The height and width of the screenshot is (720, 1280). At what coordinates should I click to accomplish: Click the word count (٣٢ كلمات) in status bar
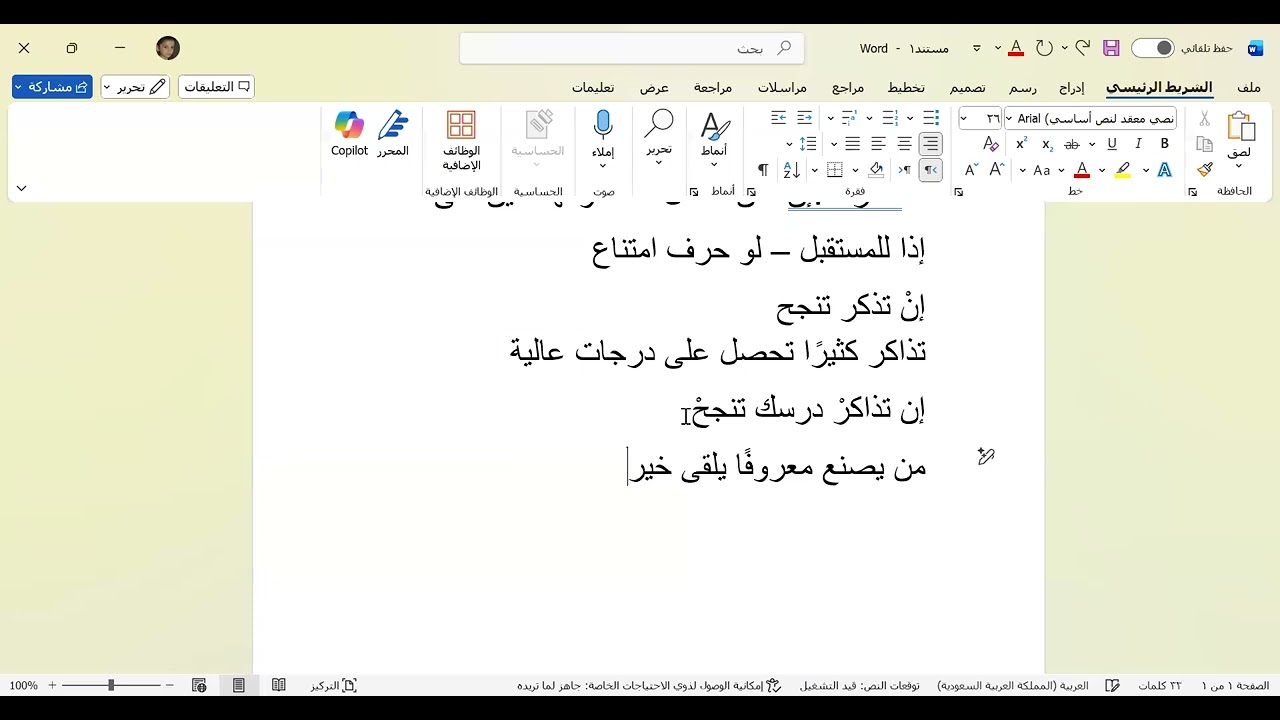tap(1160, 685)
